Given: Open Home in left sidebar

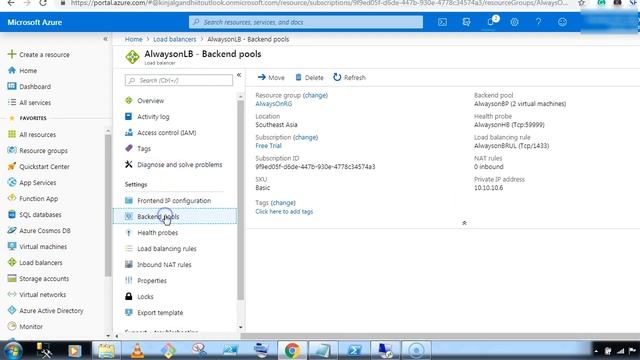Looking at the screenshot, I should point(22,70).
